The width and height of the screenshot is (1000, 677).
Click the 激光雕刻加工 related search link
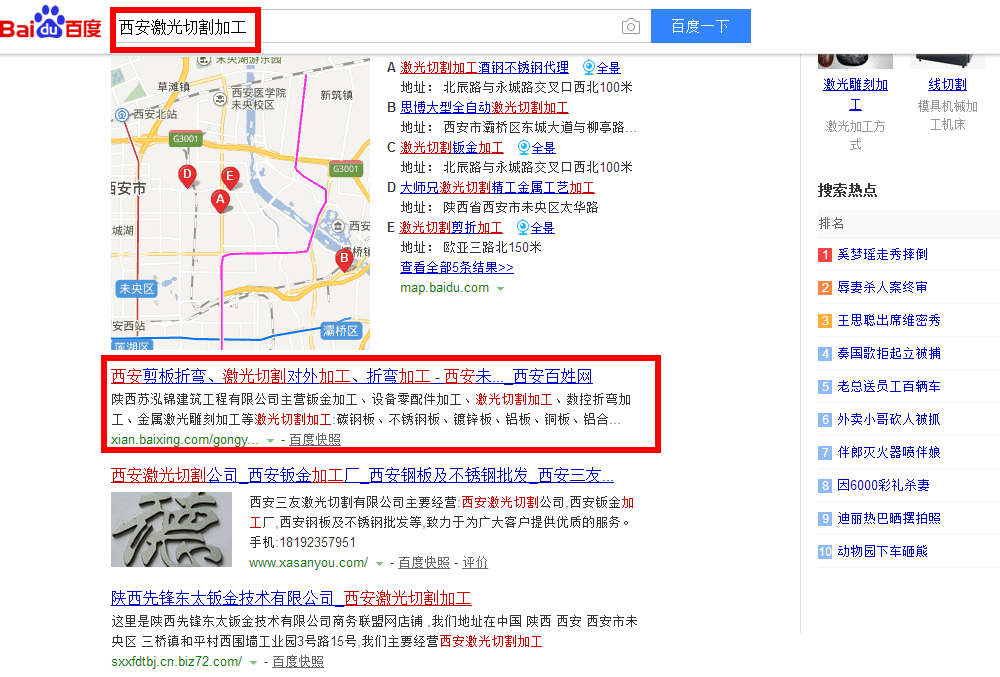(855, 94)
